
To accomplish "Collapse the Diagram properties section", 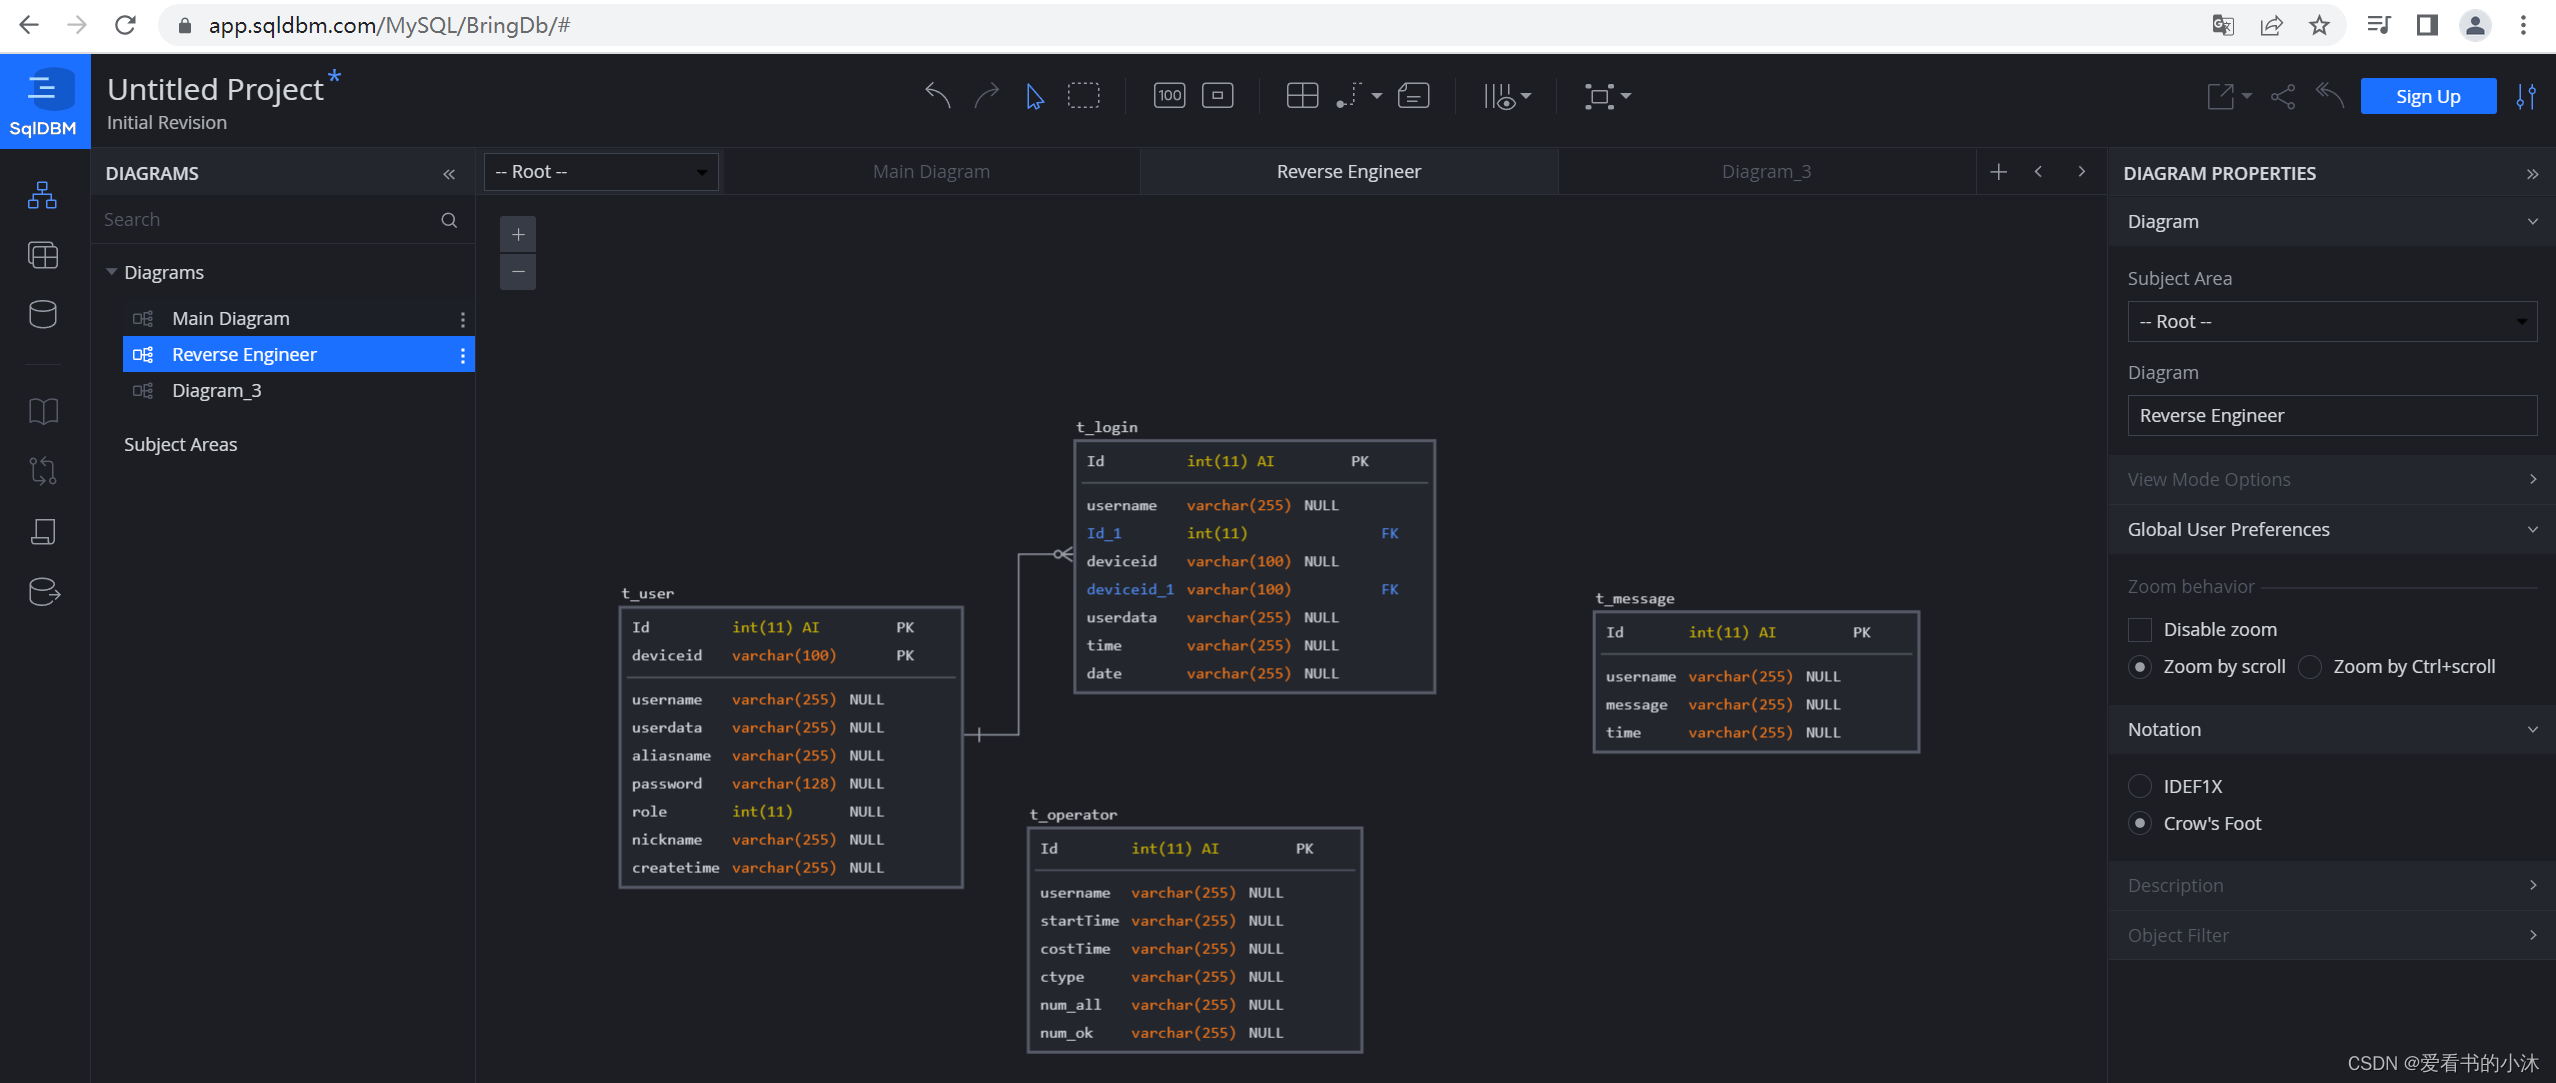I will coord(2331,222).
